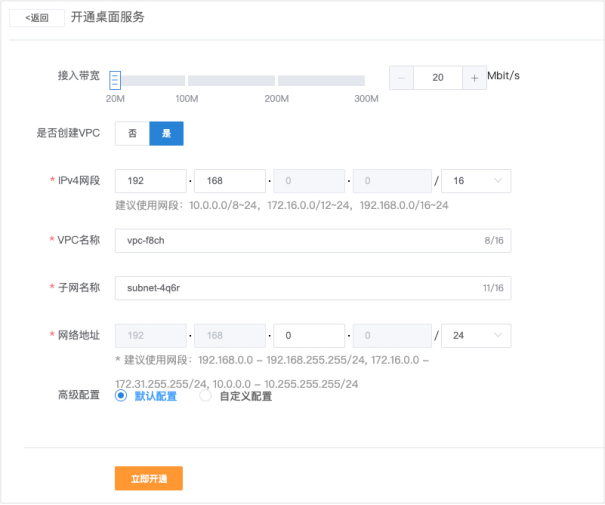Click the 300M segment of the bandwidth slider

tap(321, 80)
